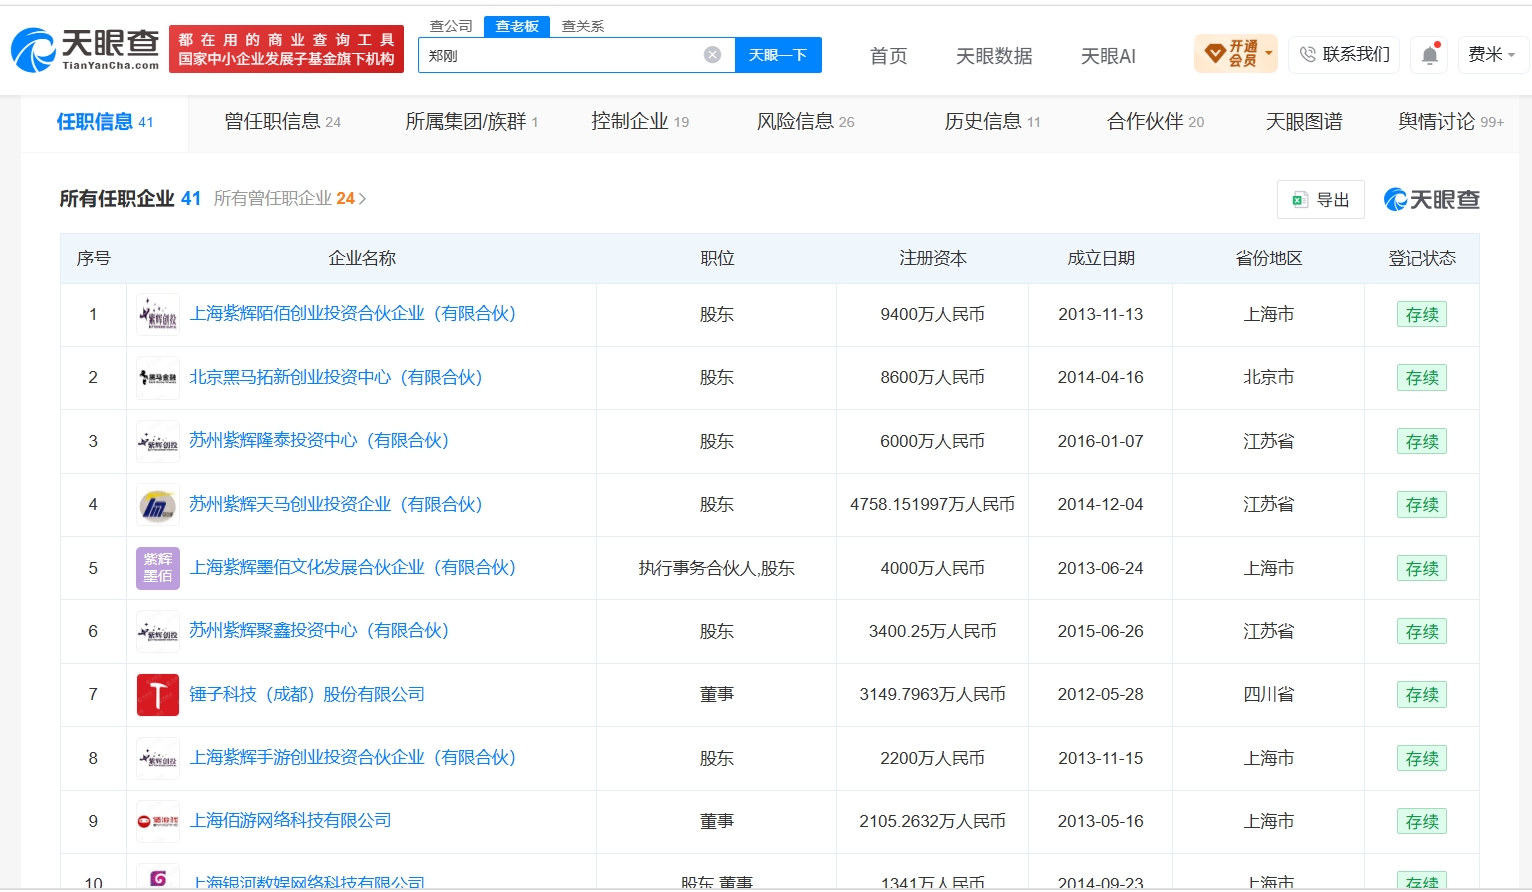Screen dimensions: 1532x892
Task: Open 北京黑马拓新创业投资中心 link
Action: coord(336,378)
